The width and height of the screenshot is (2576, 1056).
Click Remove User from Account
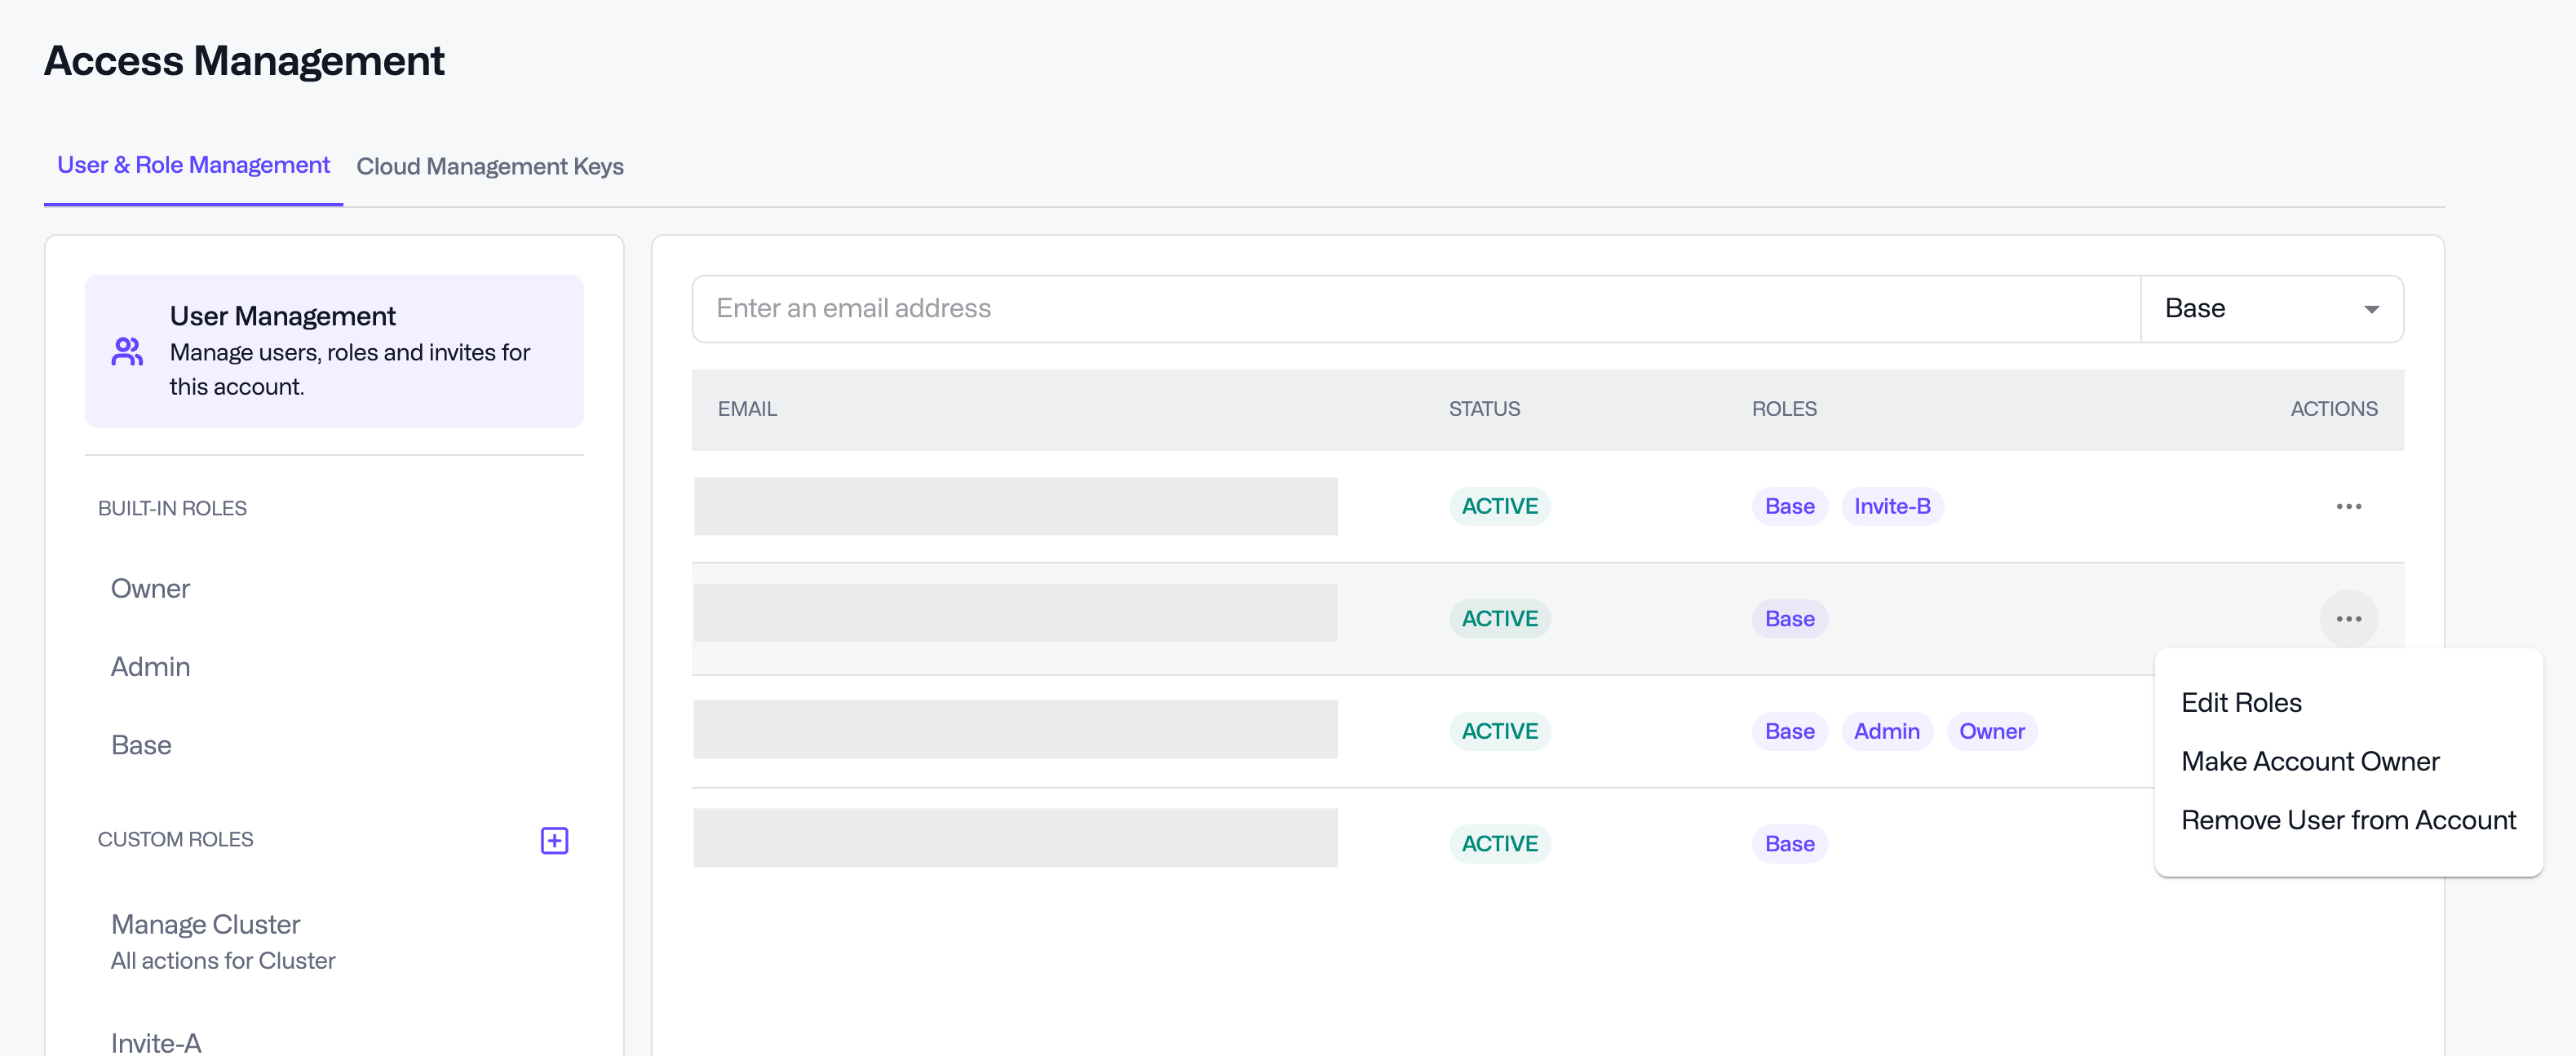point(2348,820)
